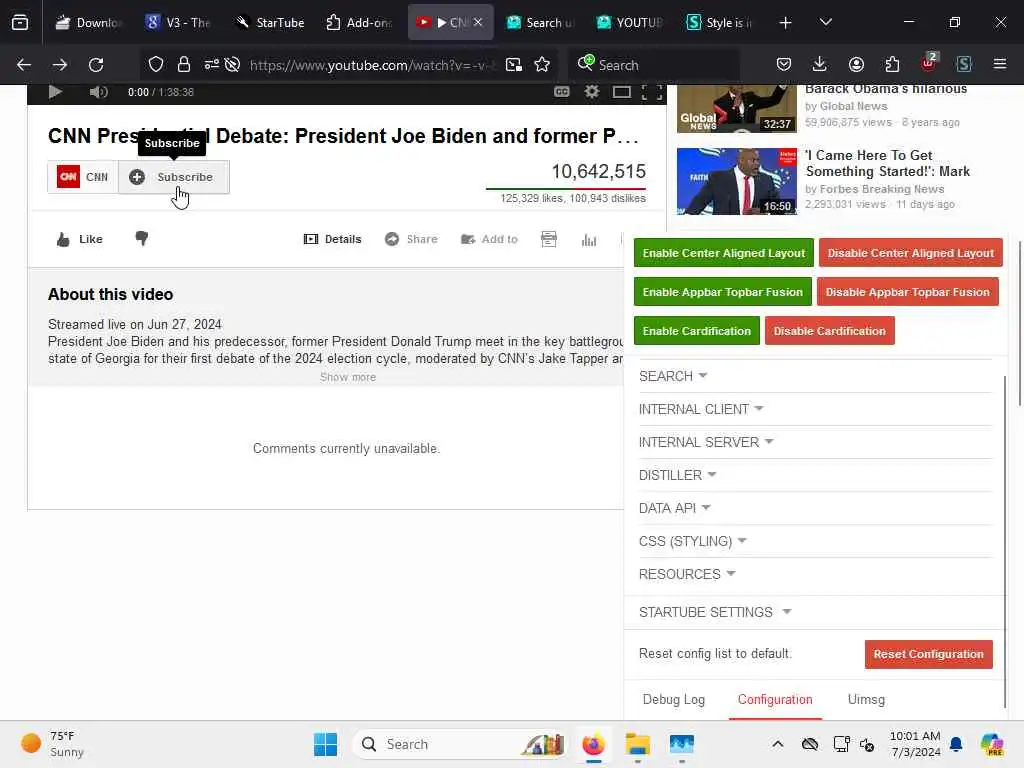Click the CNN channel logo button

click(83, 177)
